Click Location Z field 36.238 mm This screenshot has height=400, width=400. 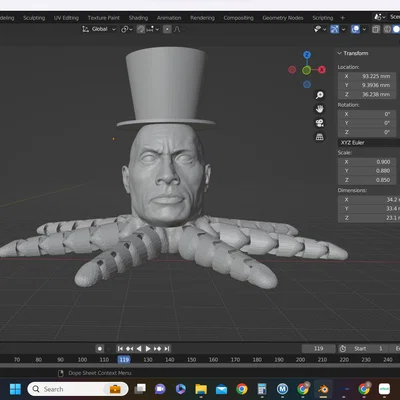(x=367, y=94)
